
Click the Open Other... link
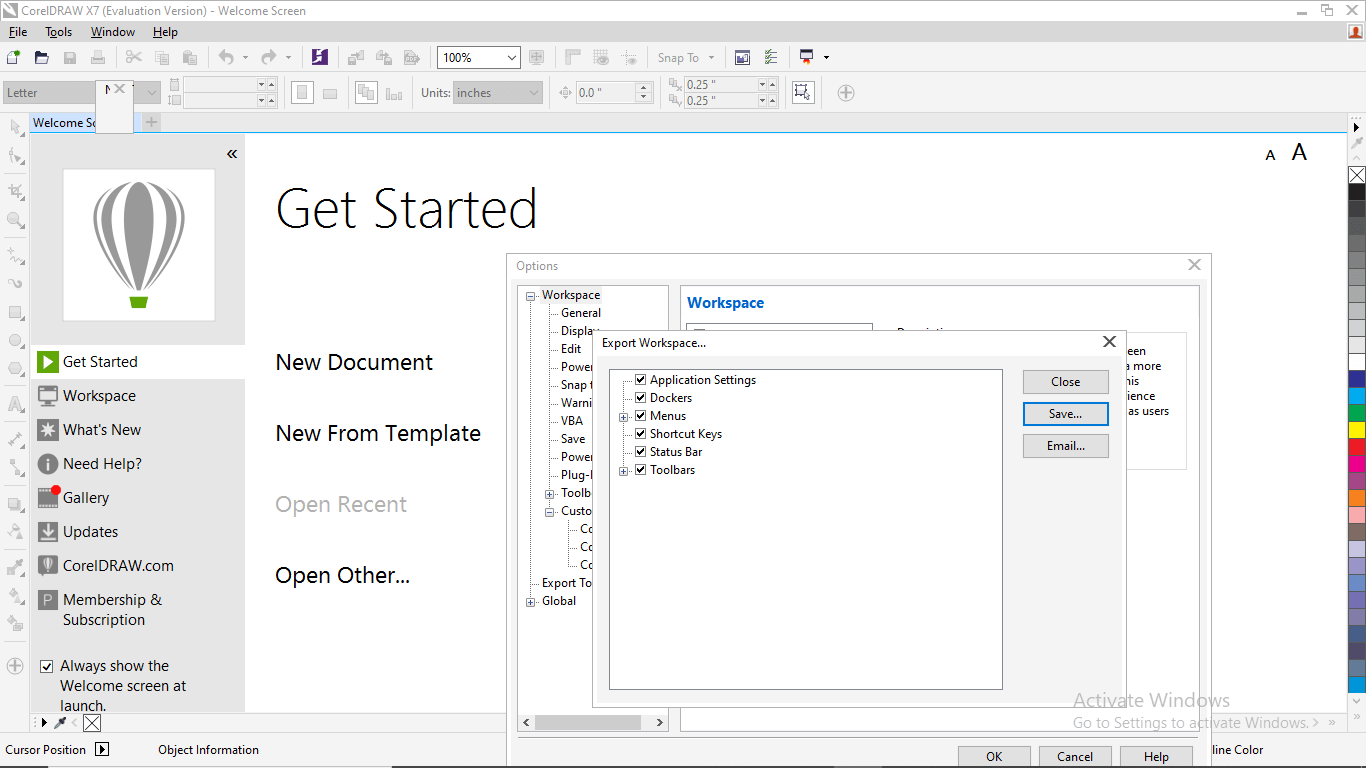pos(343,576)
